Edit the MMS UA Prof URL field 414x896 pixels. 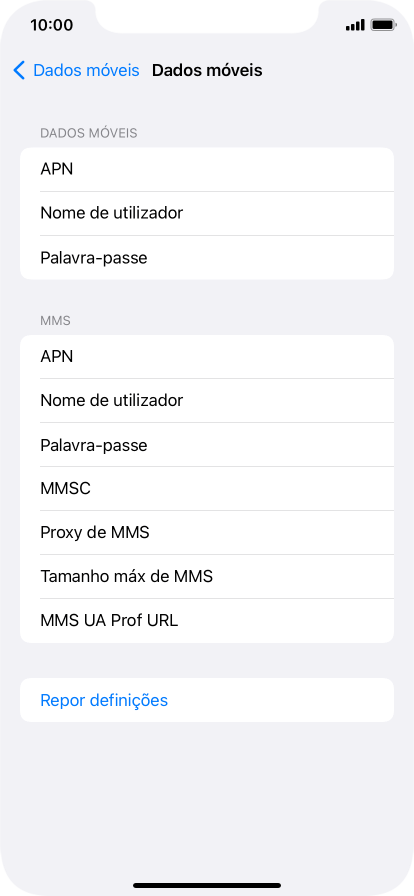click(207, 621)
